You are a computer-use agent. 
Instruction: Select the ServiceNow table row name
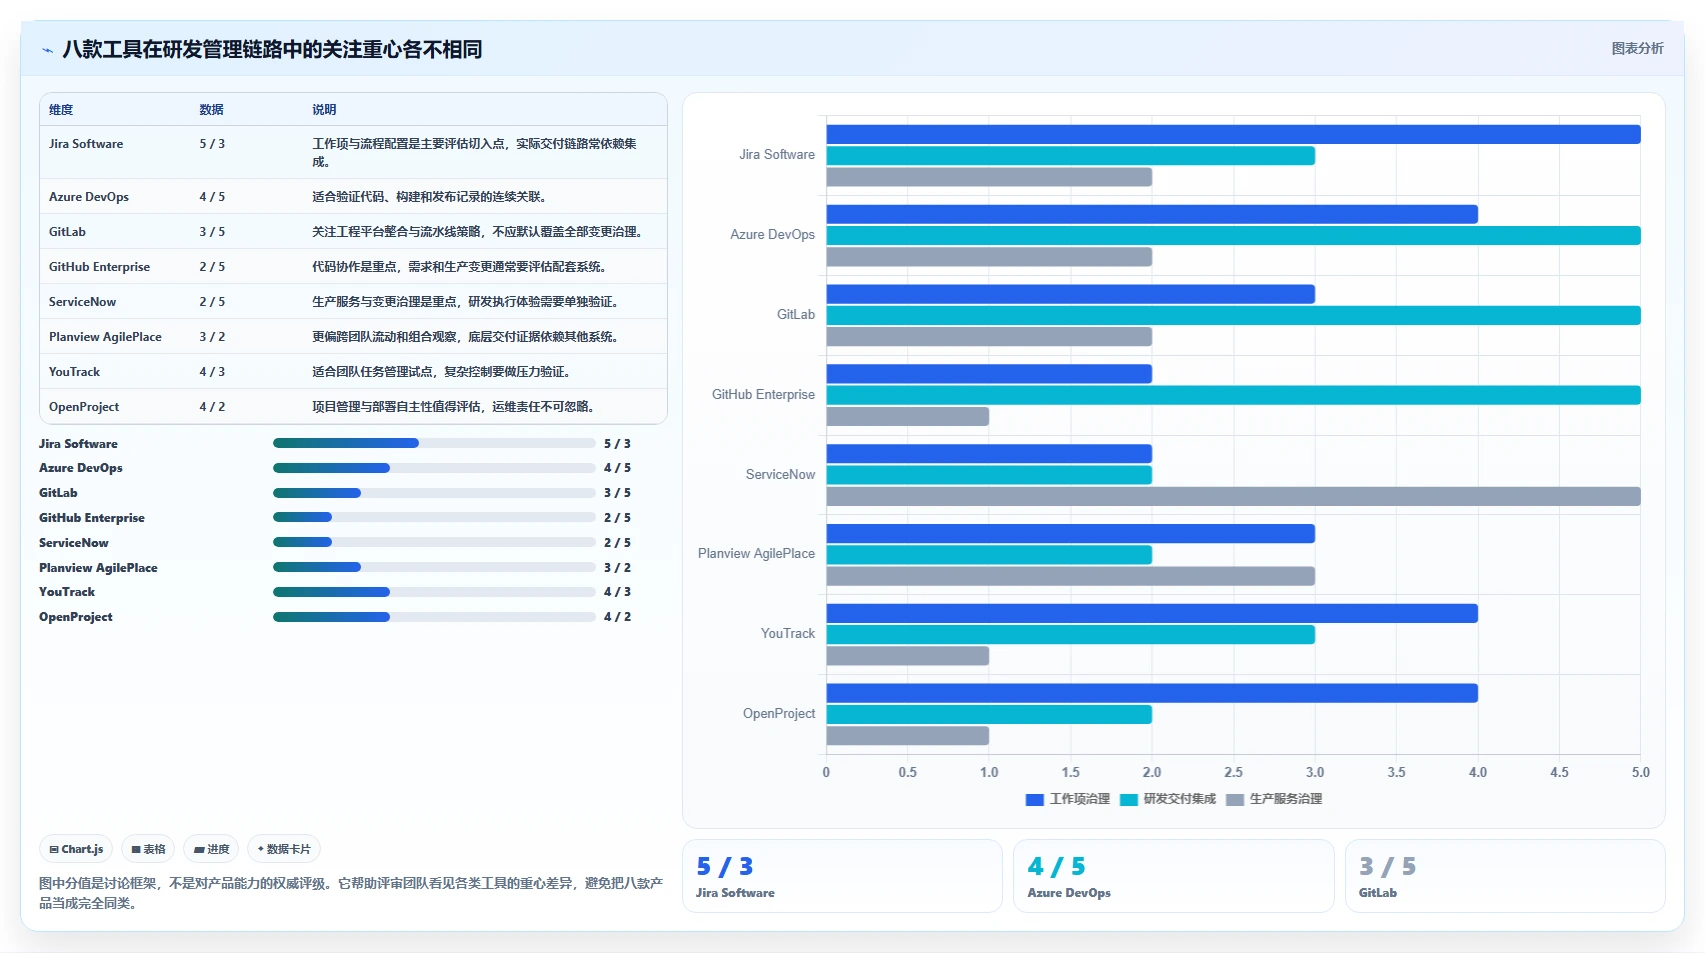coord(82,302)
